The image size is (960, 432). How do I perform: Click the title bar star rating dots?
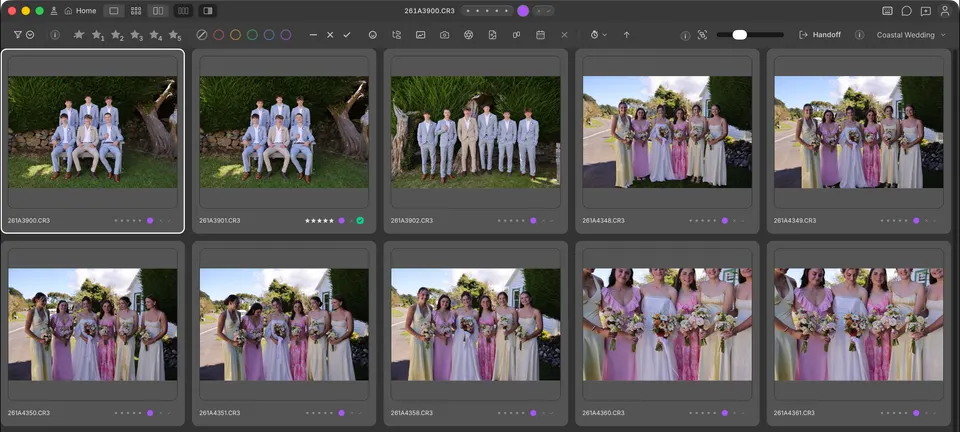point(487,10)
